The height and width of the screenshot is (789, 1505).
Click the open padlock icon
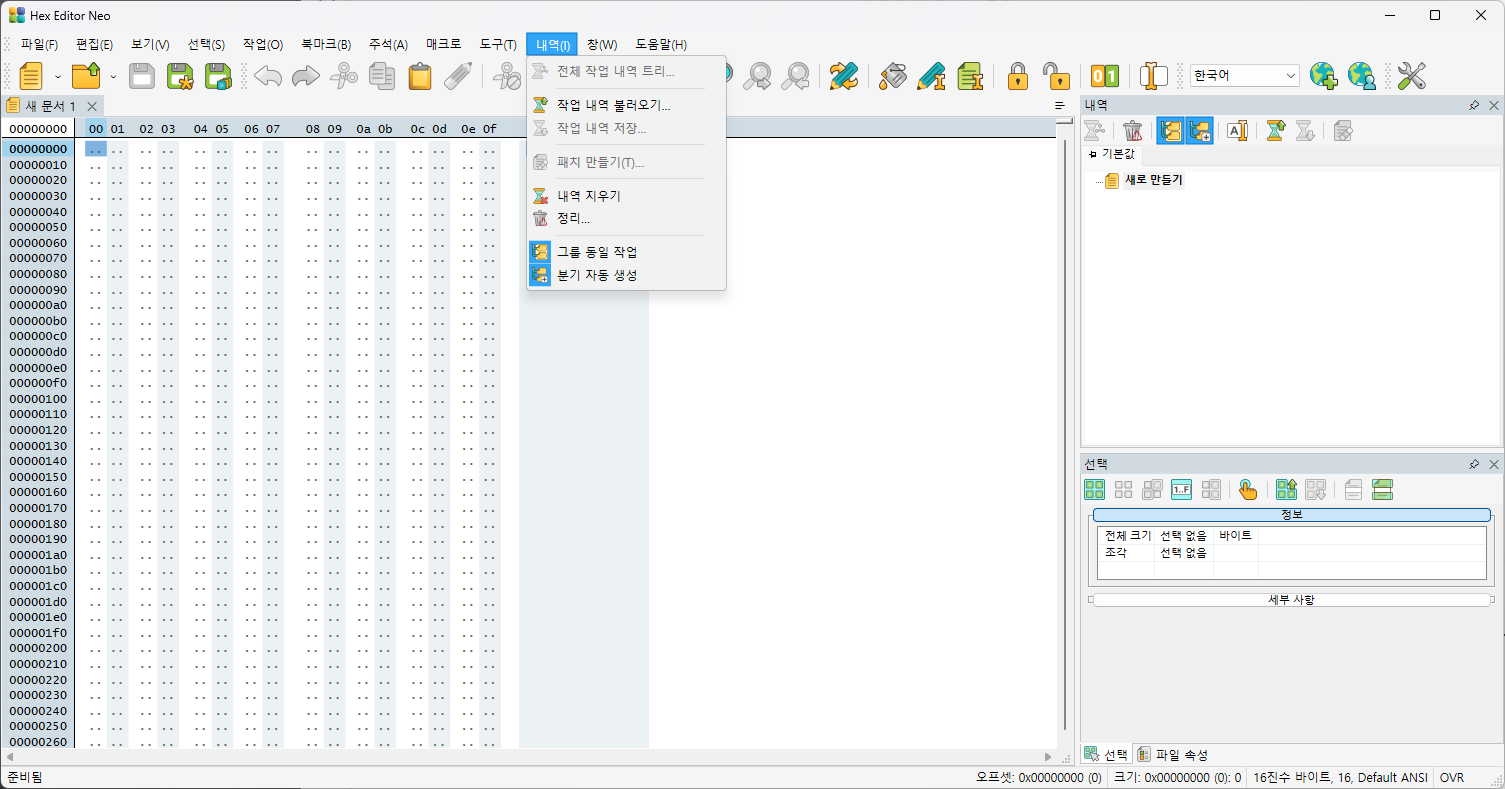tap(1056, 76)
